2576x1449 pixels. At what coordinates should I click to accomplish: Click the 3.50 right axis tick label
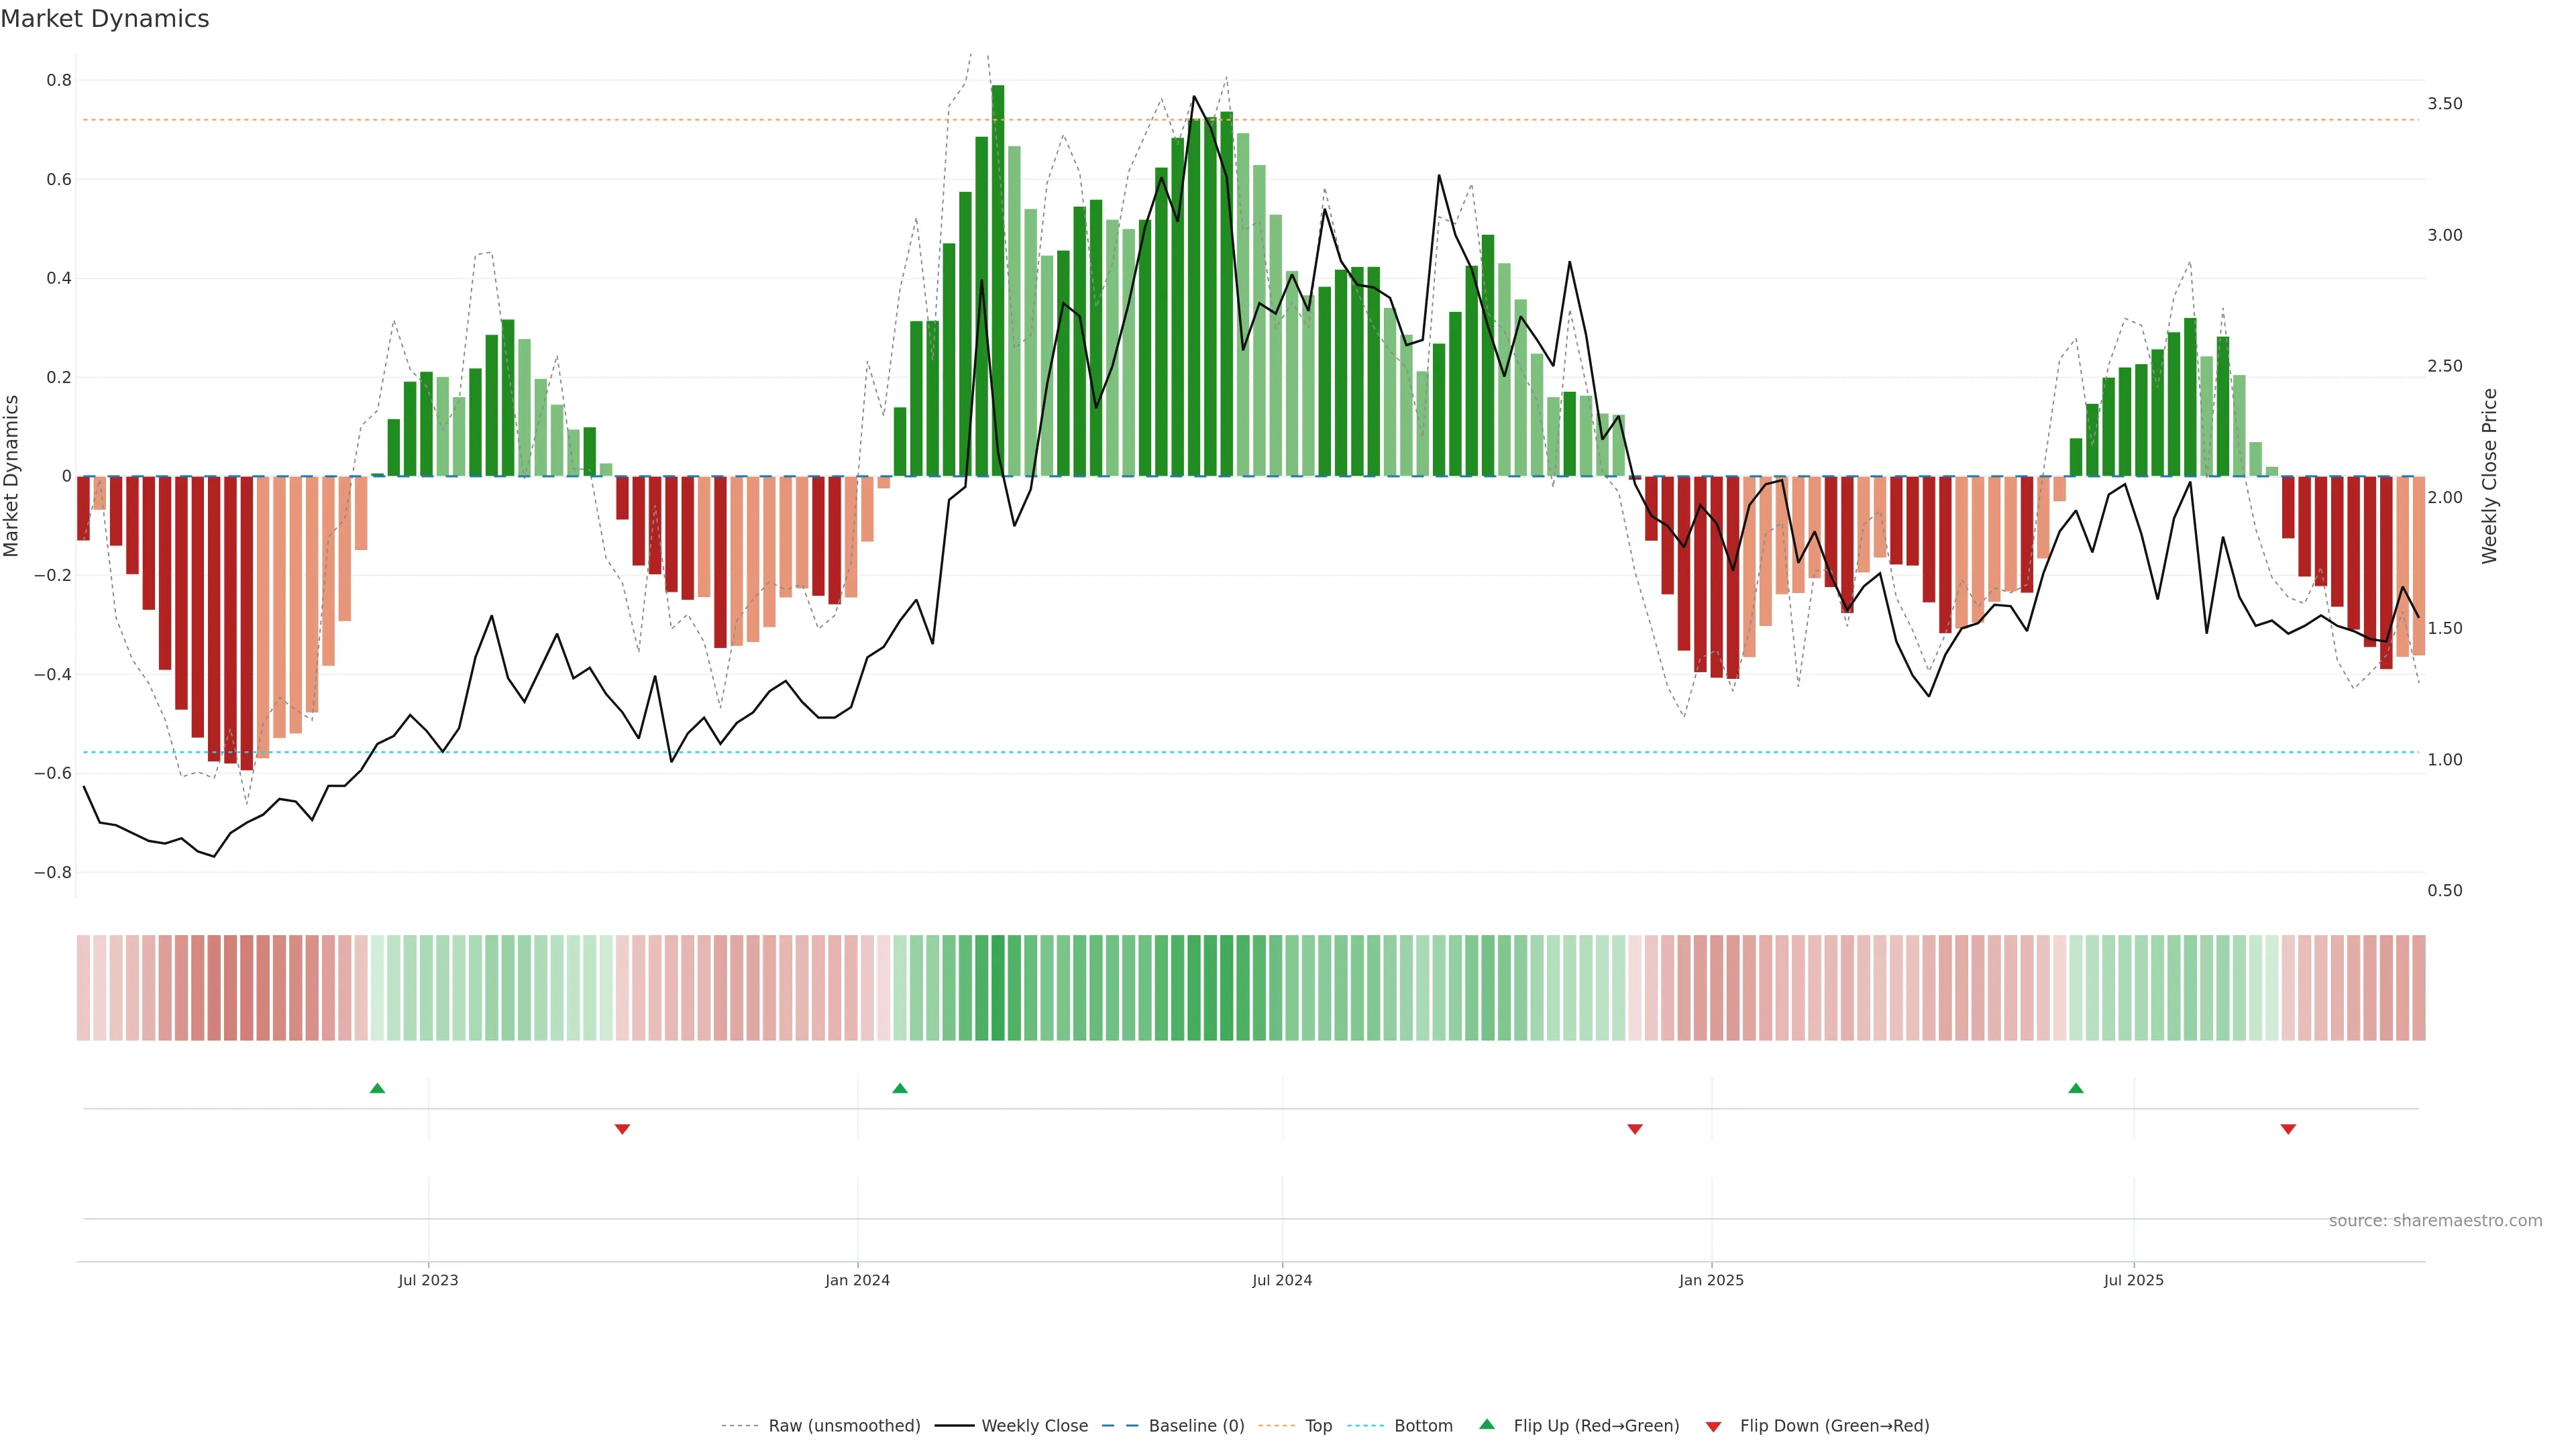coord(2444,104)
